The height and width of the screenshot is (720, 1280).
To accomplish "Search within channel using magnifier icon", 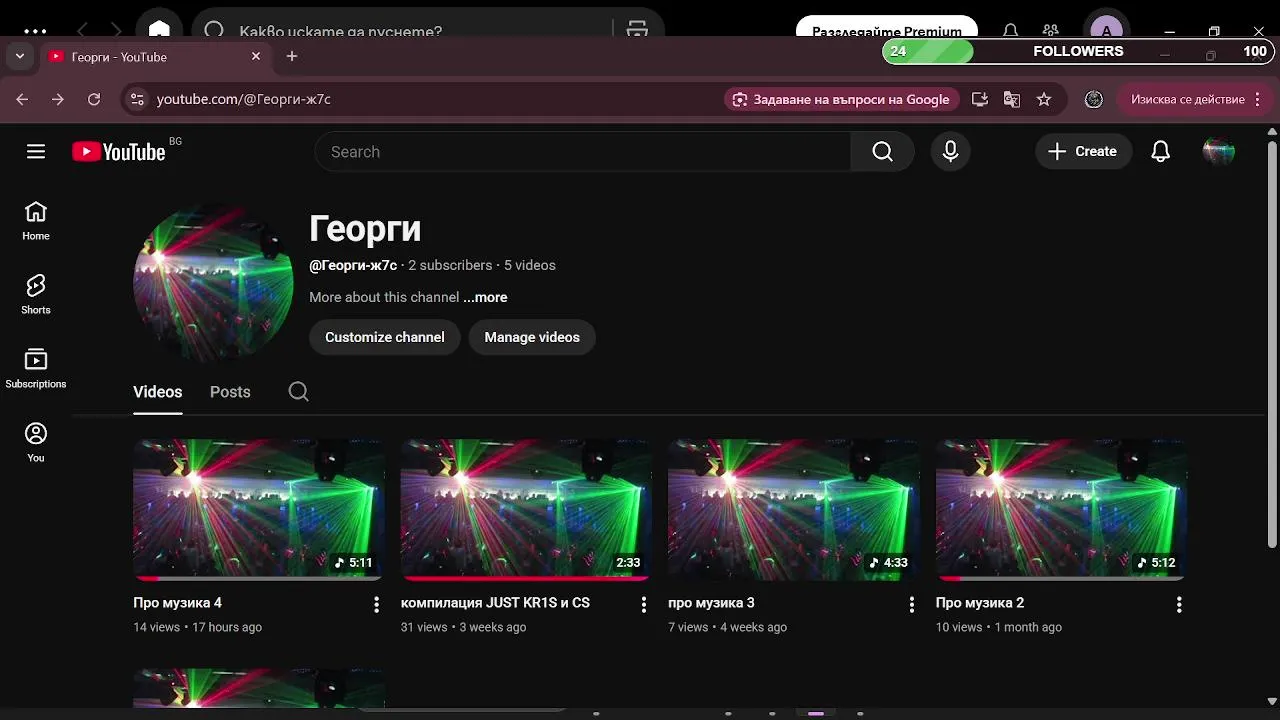I will [298, 392].
